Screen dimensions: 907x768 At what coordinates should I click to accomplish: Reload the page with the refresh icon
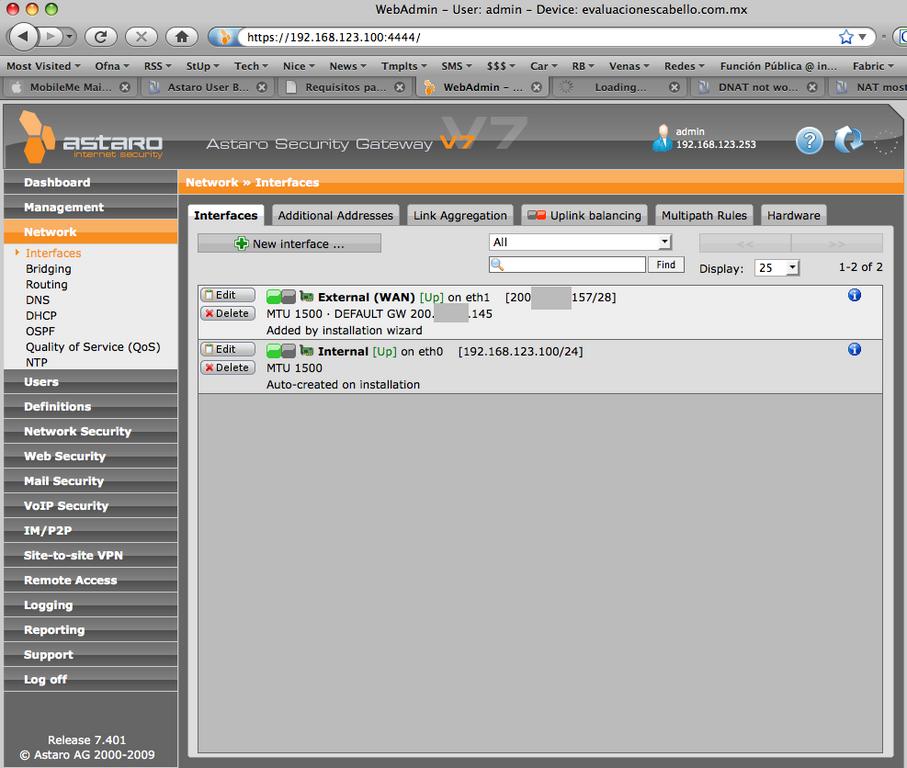point(101,36)
